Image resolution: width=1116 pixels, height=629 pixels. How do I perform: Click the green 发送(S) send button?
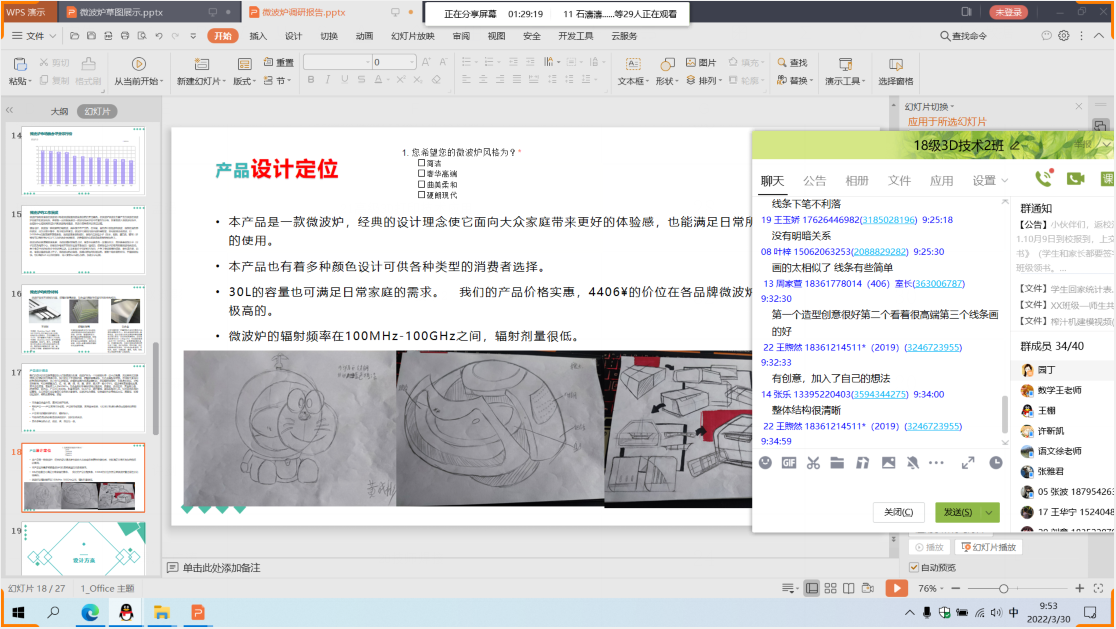[x=958, y=512]
